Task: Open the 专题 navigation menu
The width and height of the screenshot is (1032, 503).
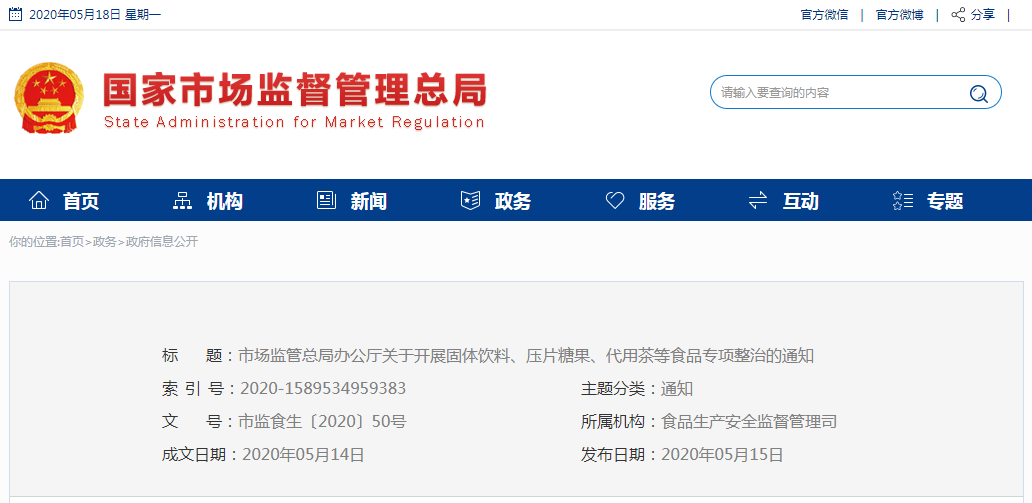Action: (944, 201)
